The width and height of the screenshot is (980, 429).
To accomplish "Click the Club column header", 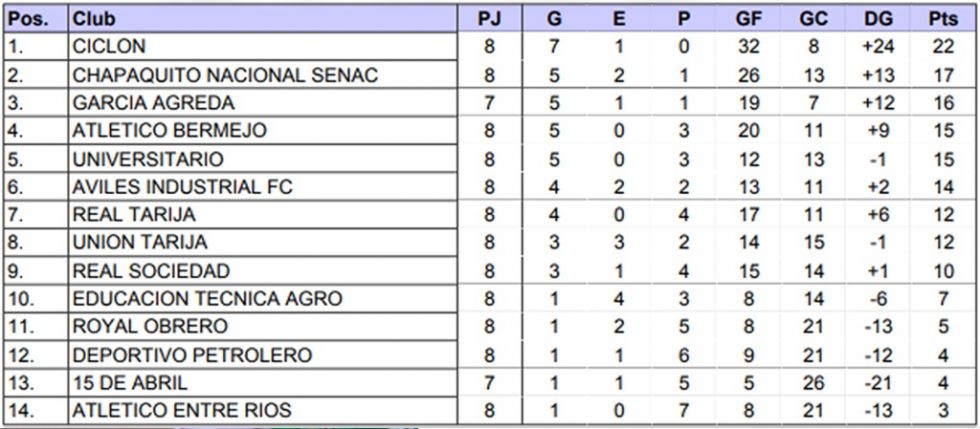I will click(263, 19).
